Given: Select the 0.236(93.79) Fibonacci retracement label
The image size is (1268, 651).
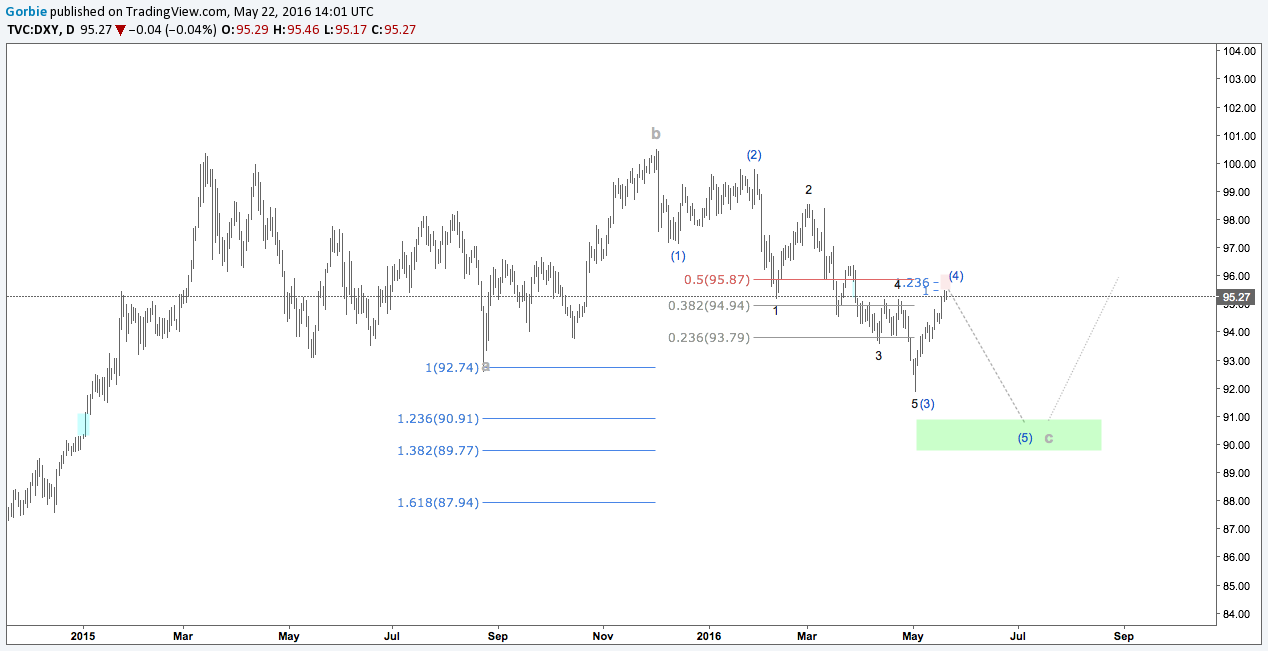Looking at the screenshot, I should point(709,338).
